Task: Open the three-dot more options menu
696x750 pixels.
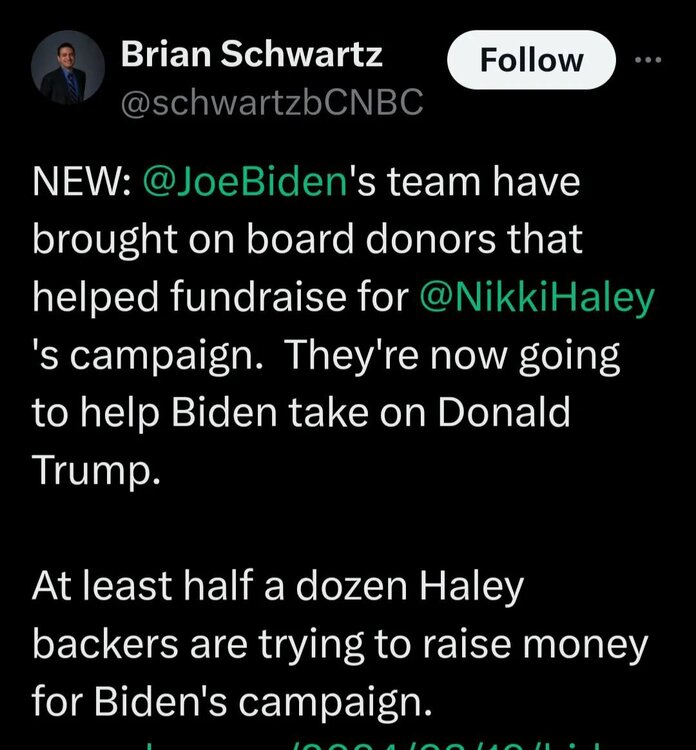Action: click(x=651, y=58)
